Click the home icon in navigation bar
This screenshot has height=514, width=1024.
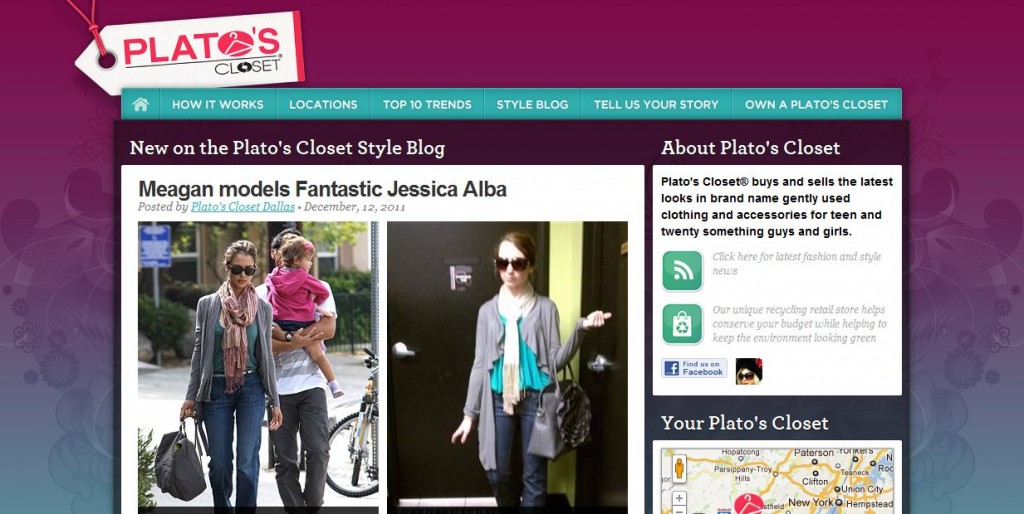(x=140, y=104)
